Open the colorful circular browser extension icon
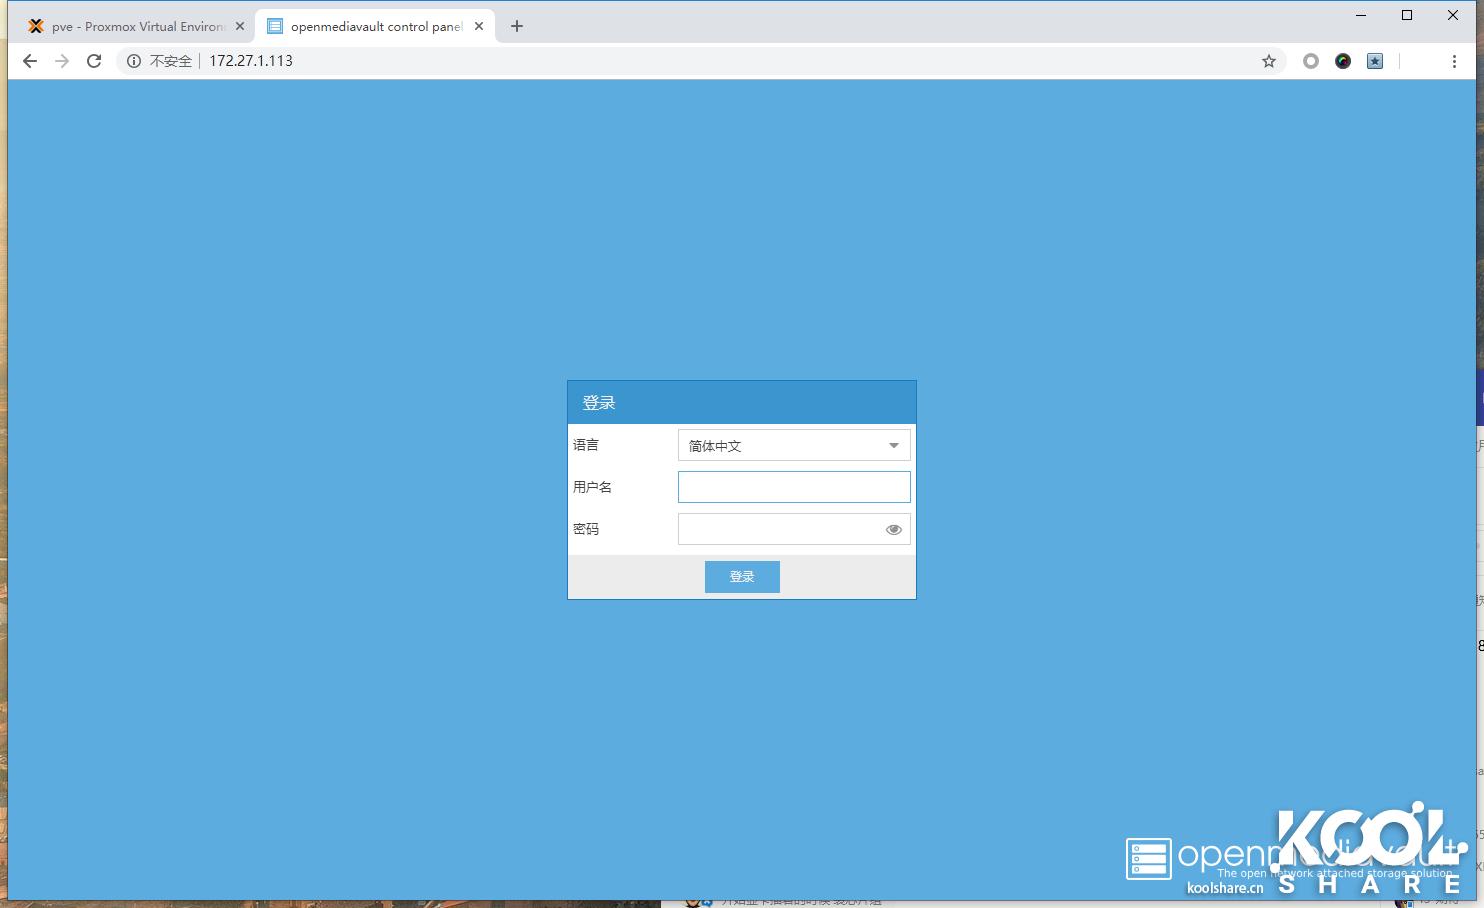The height and width of the screenshot is (908, 1484). tap(1342, 61)
